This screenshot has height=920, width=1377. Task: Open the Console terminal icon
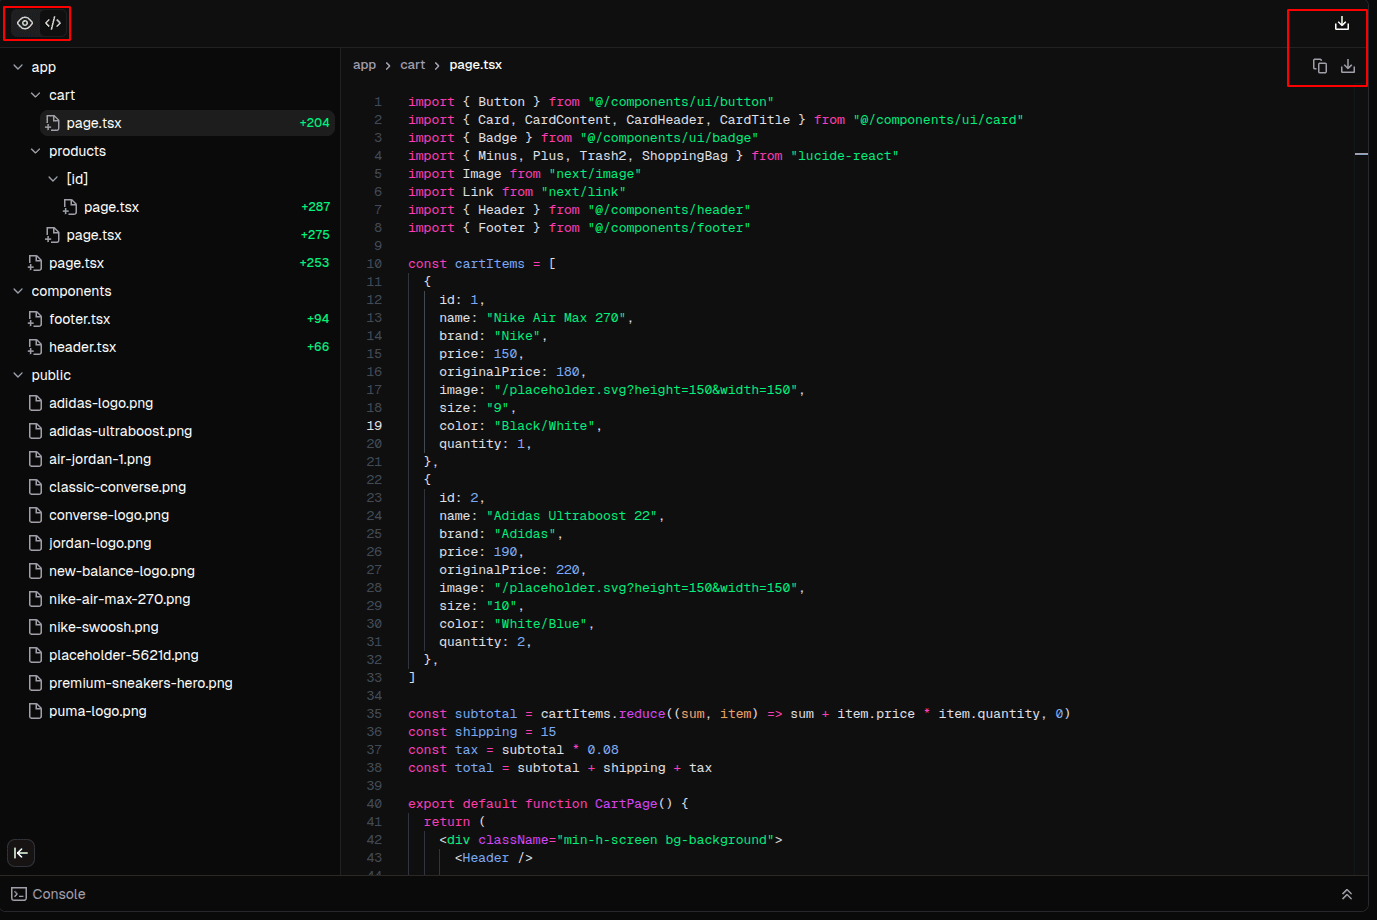click(x=19, y=894)
